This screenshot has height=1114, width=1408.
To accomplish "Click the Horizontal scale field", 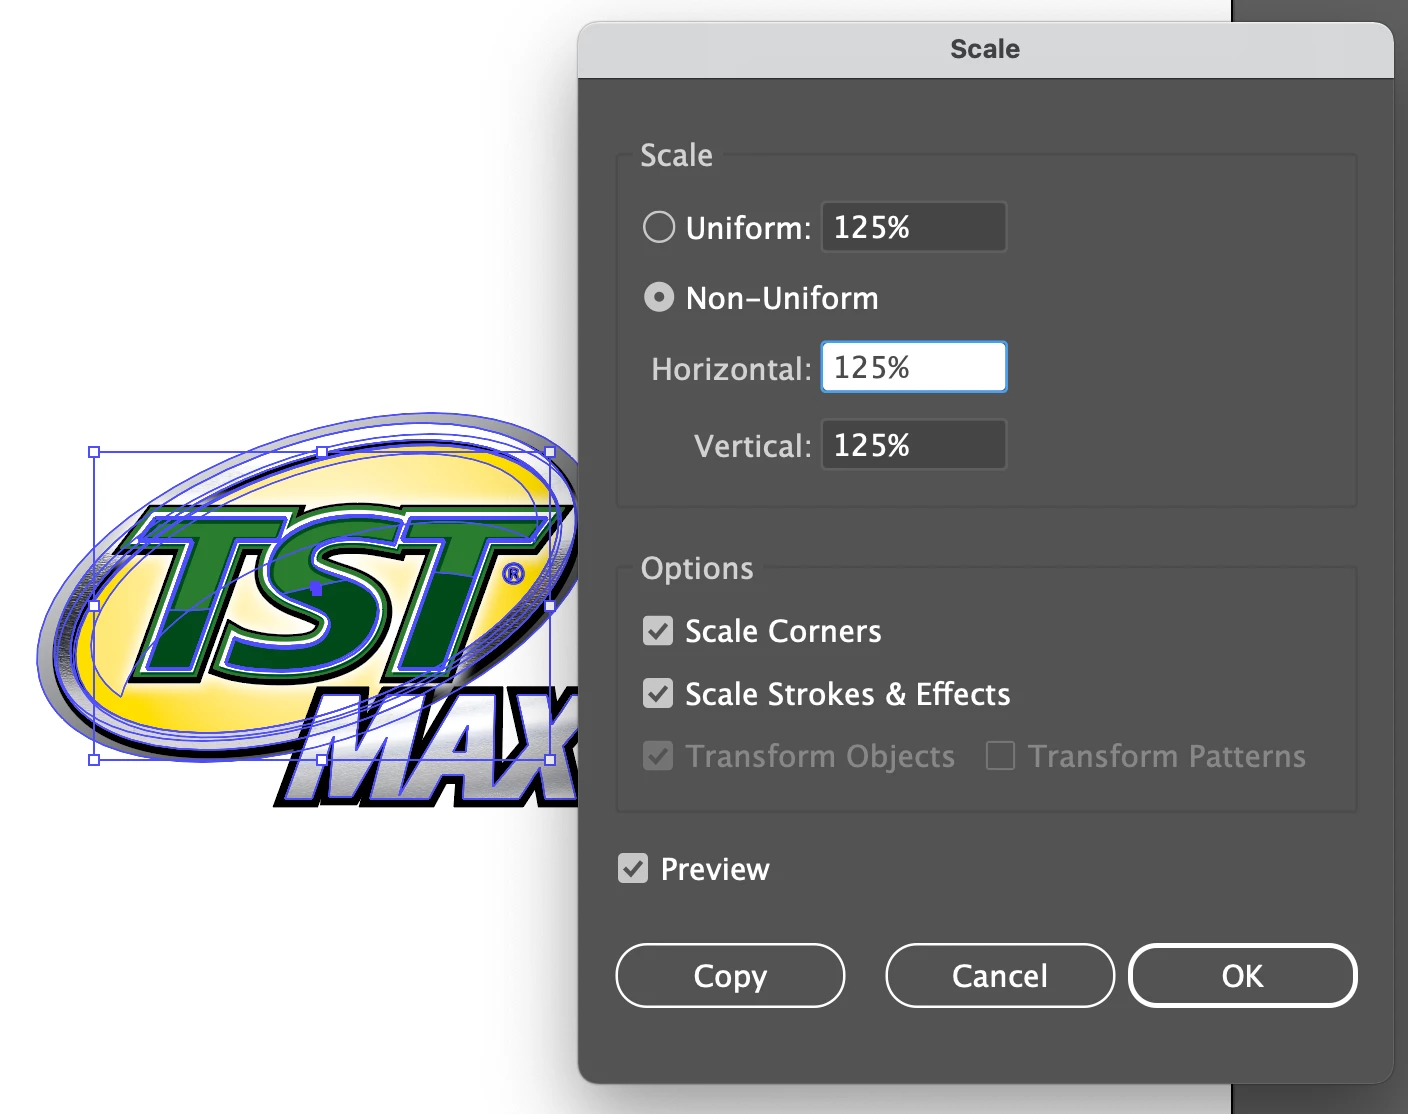I will pos(914,367).
